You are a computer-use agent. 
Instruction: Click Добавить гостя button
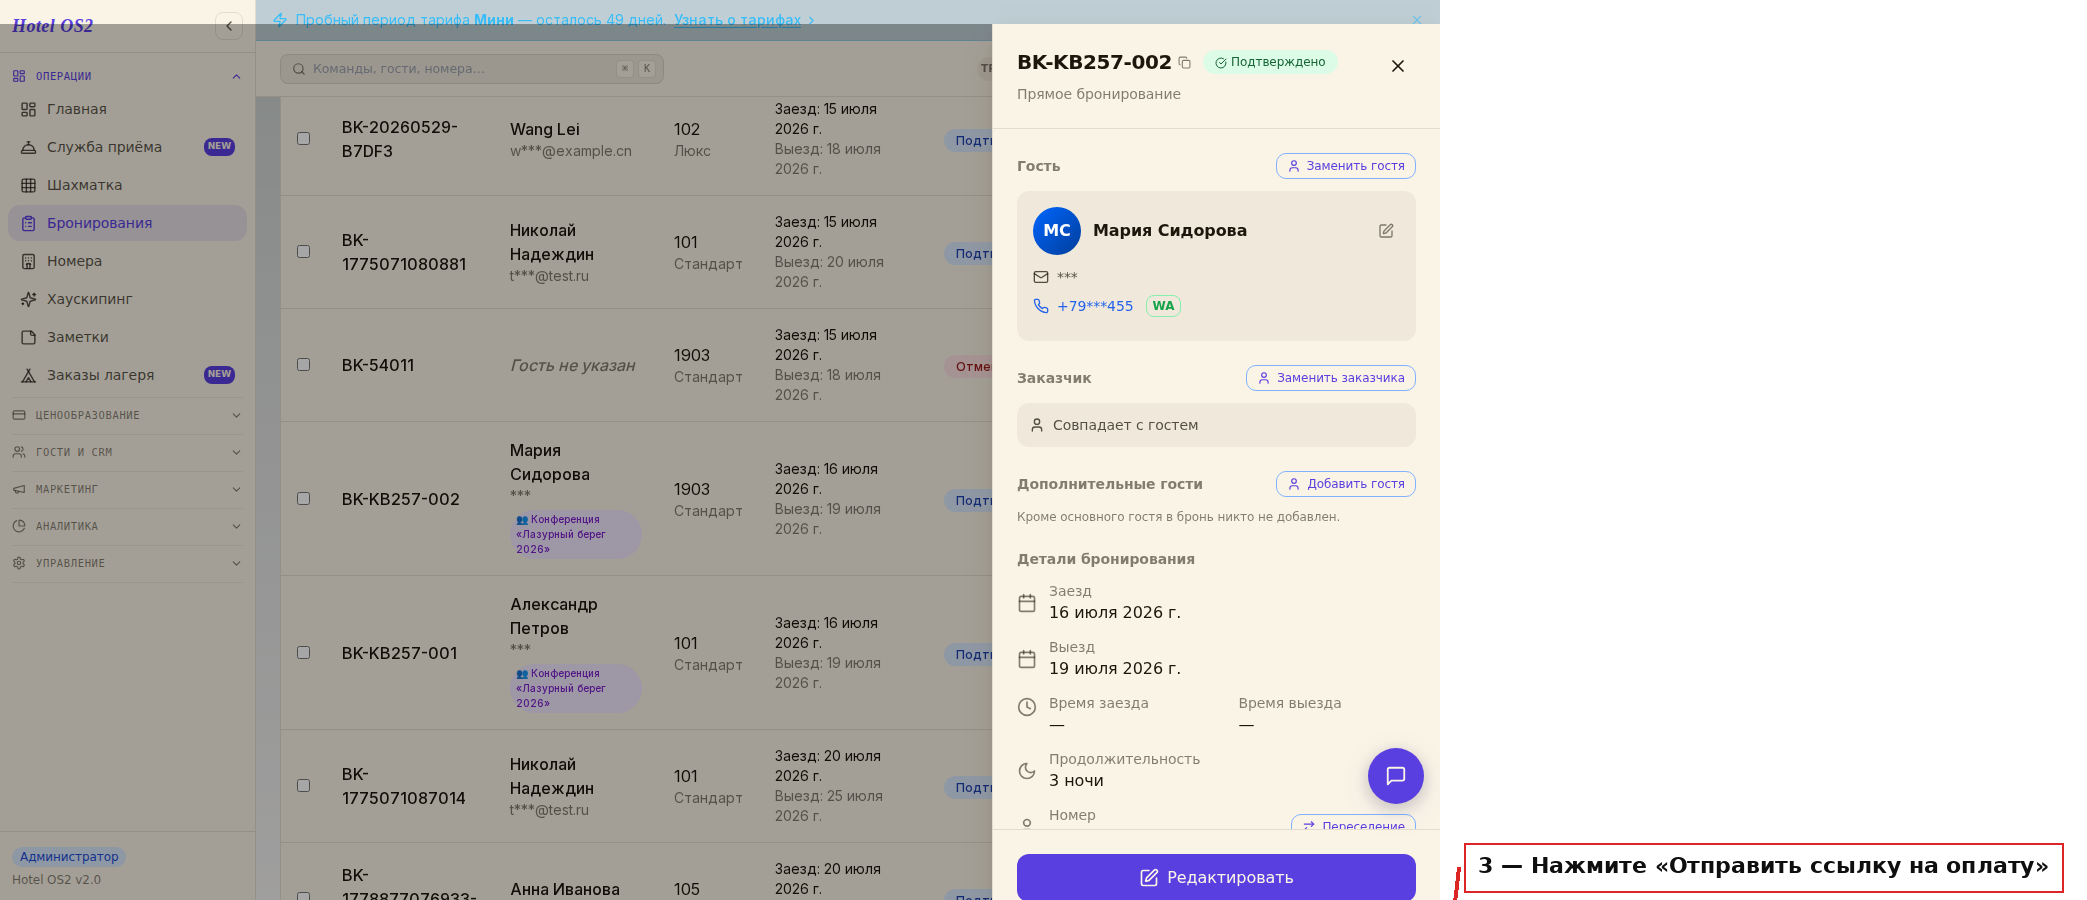(x=1346, y=484)
